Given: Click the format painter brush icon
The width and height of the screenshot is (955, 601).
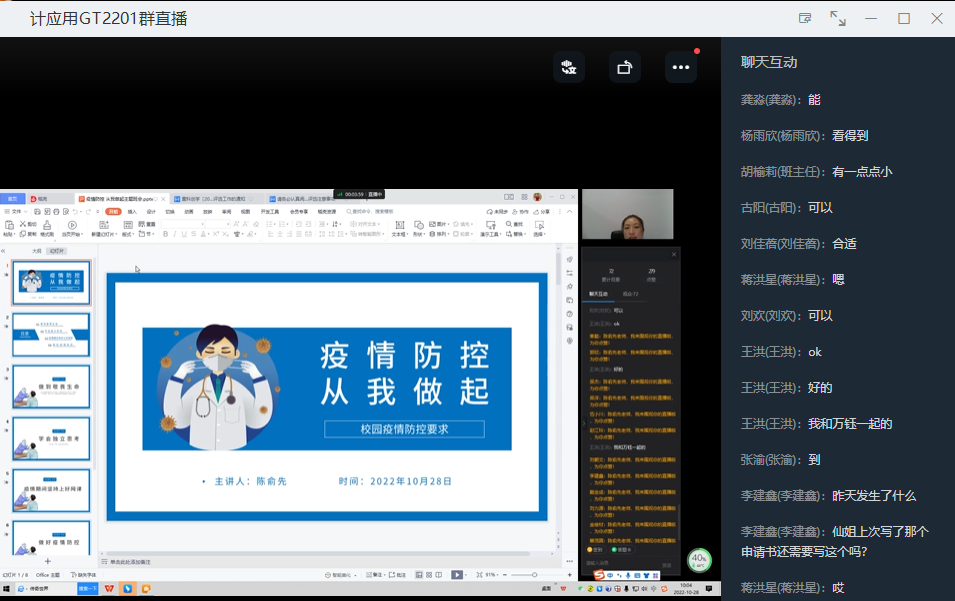Looking at the screenshot, I should click(47, 225).
